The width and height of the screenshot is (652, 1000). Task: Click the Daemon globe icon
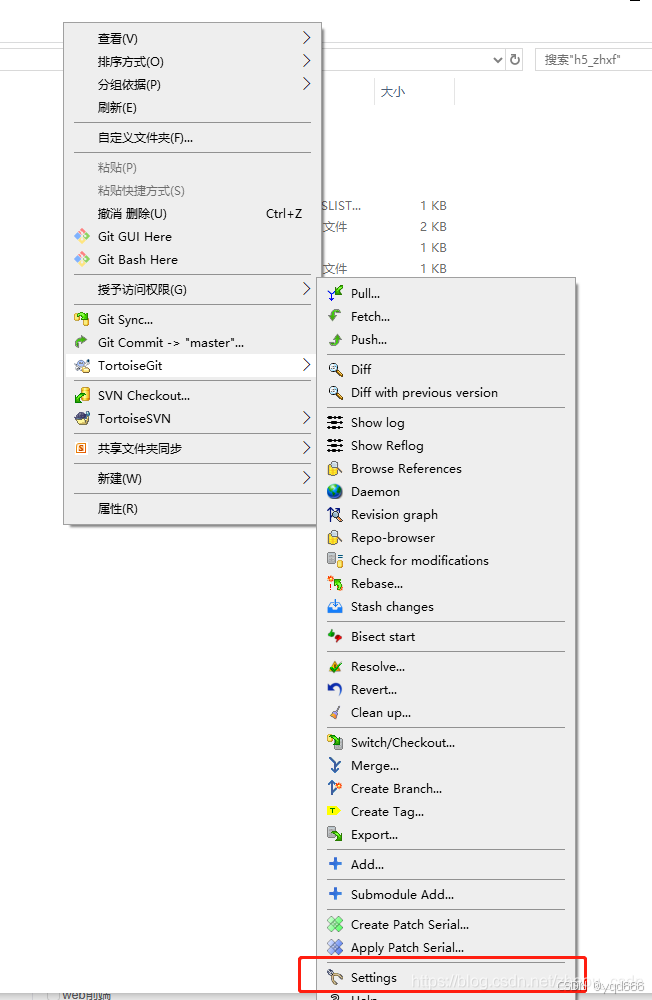[x=335, y=491]
